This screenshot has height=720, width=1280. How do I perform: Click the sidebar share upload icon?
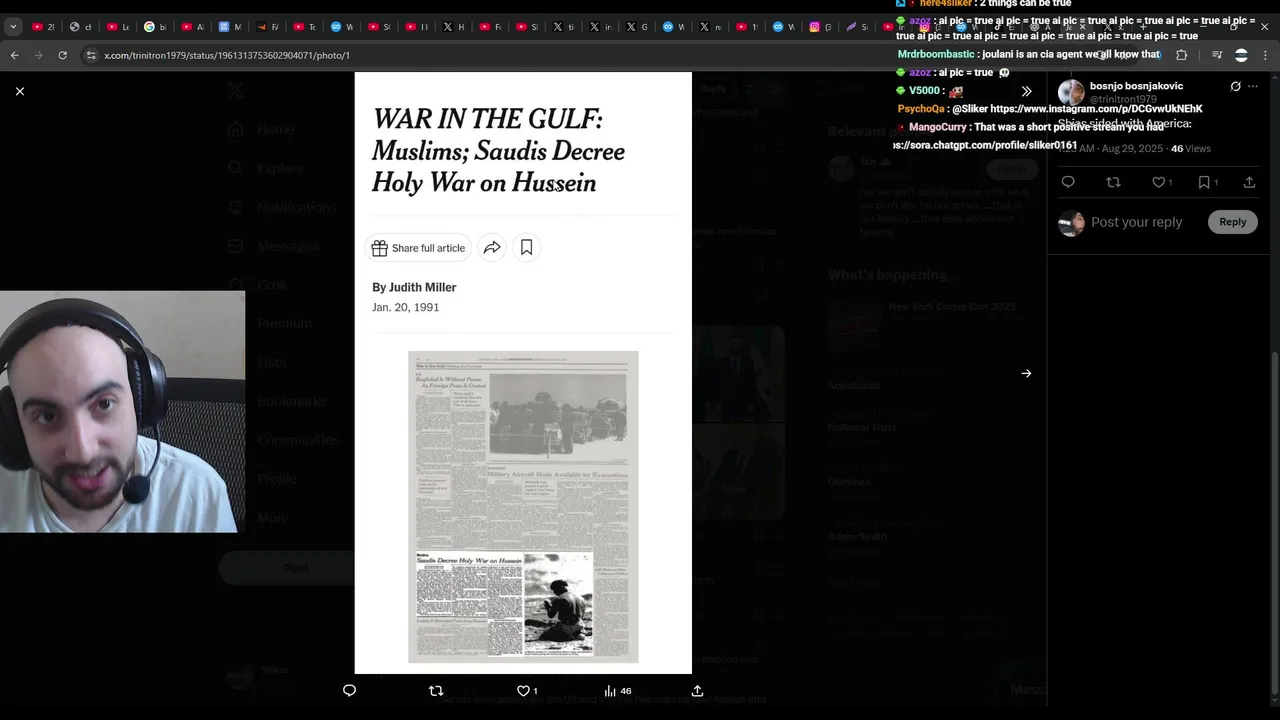pos(1249,182)
